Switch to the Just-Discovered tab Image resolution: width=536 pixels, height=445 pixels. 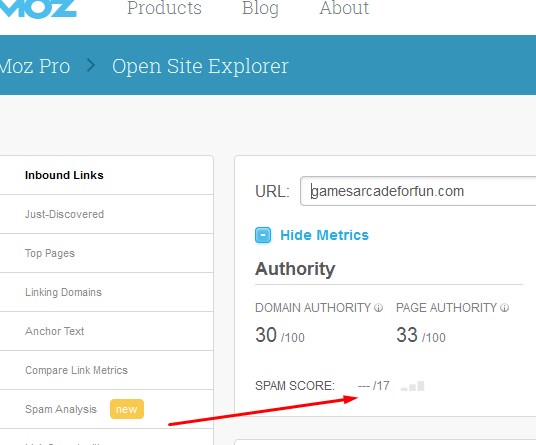coord(64,214)
